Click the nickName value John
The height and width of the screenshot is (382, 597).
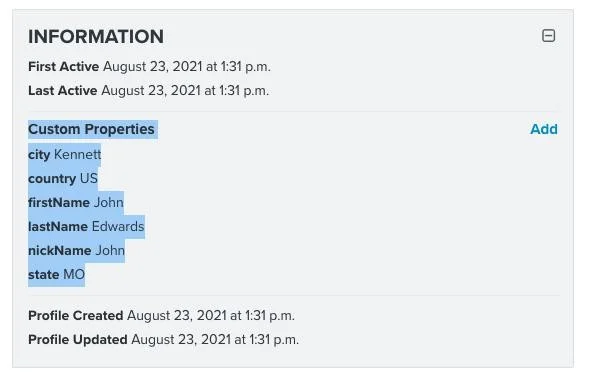(110, 251)
